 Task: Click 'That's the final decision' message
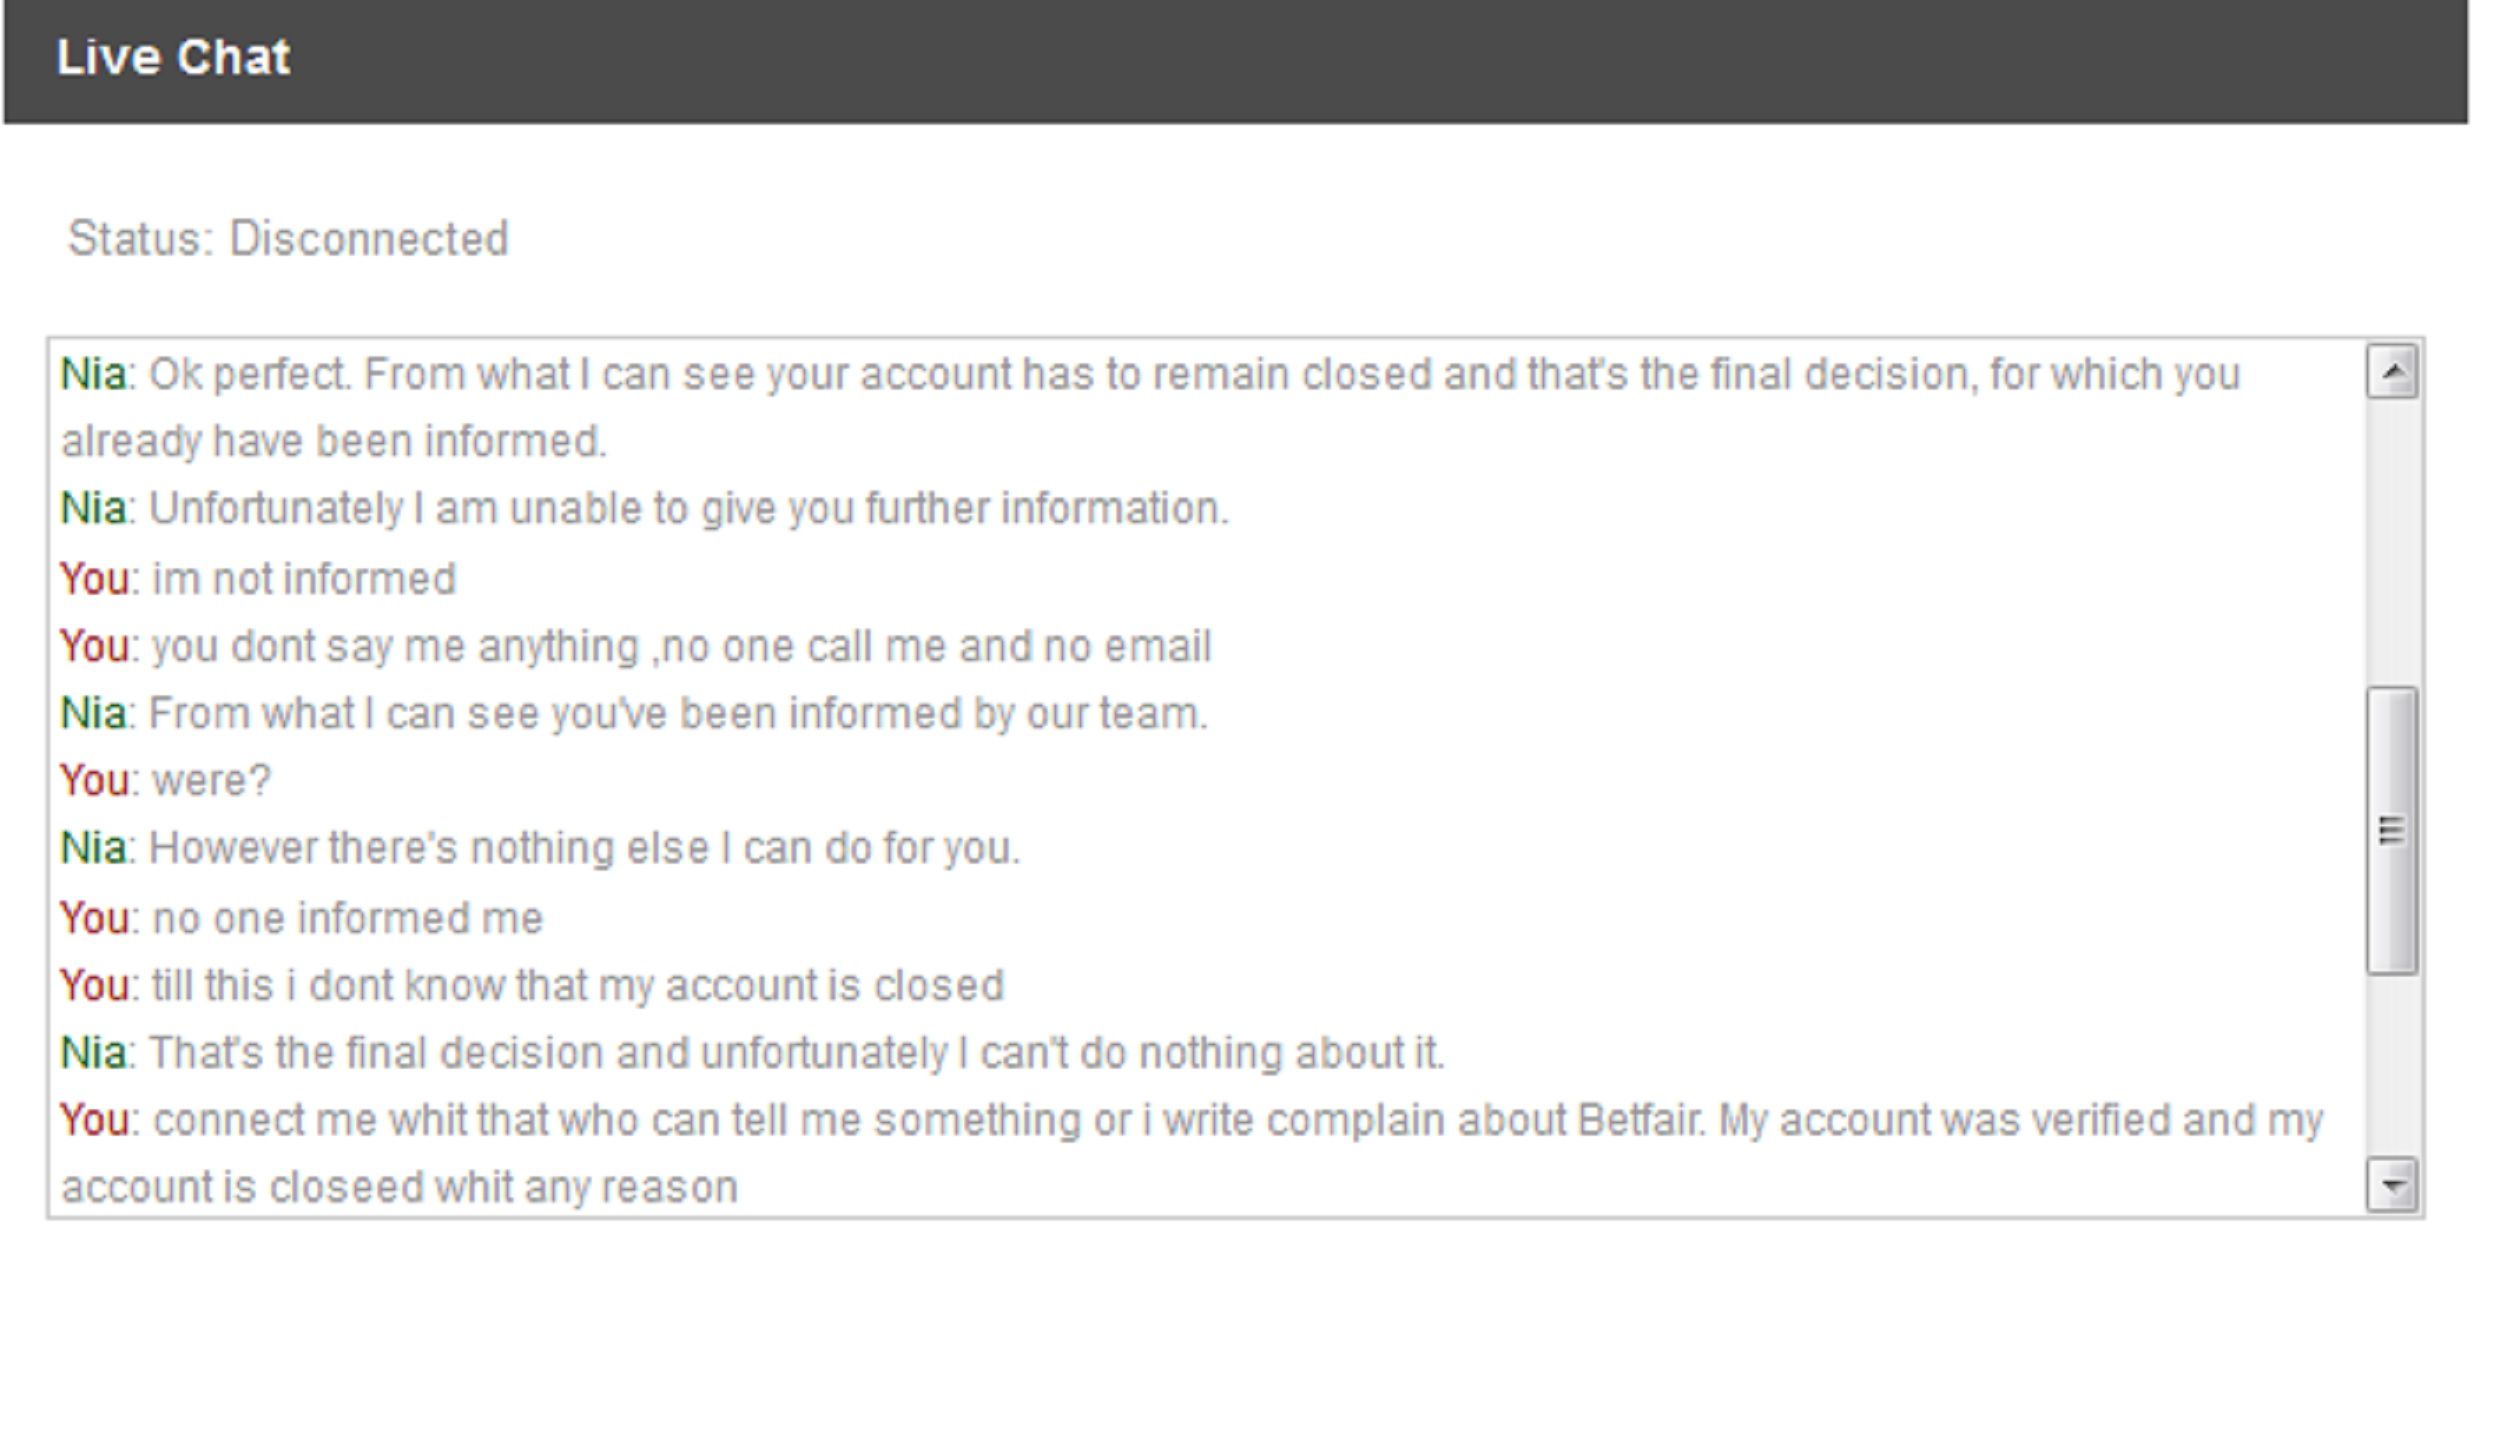point(752,1054)
